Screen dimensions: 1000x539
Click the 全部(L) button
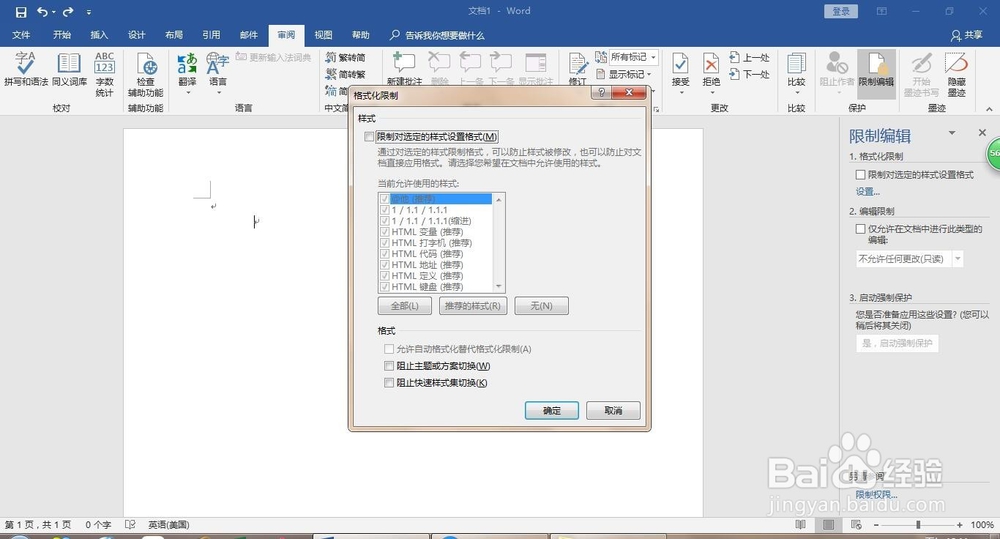405,306
